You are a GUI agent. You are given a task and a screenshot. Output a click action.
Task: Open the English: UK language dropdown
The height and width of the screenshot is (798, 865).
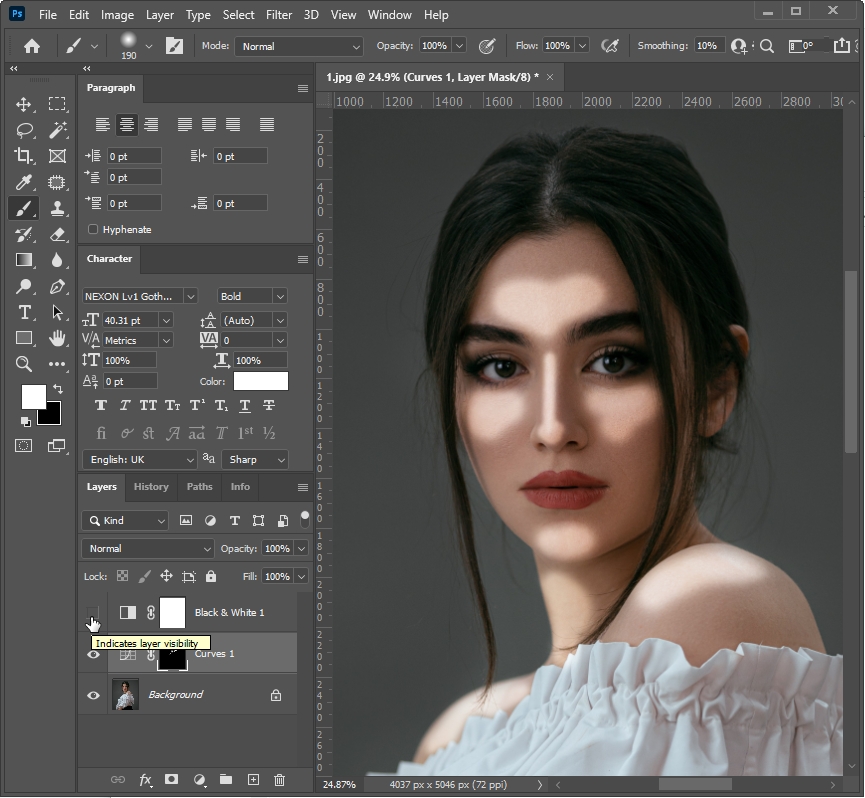click(x=140, y=459)
